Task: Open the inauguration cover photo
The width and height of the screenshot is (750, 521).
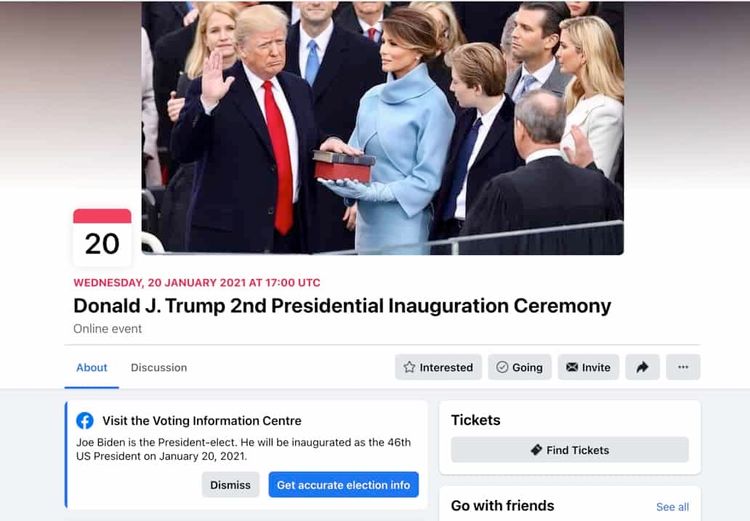Action: [x=383, y=128]
